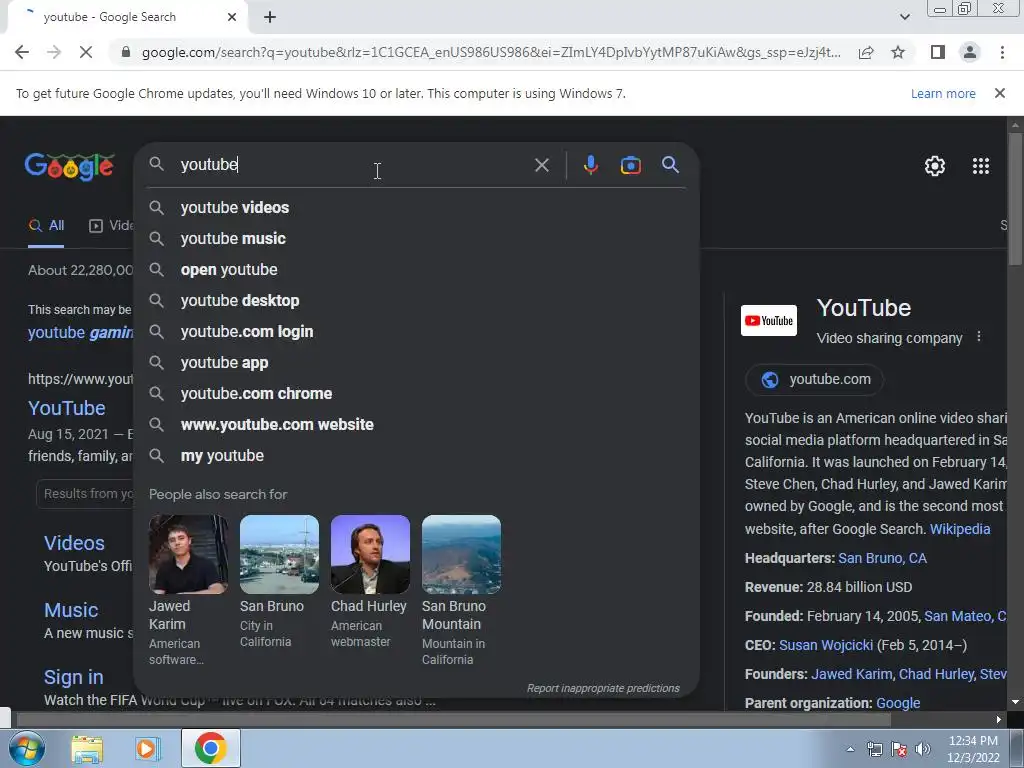Open YouTube knowledge panel more options
The height and width of the screenshot is (768, 1024).
coord(978,336)
